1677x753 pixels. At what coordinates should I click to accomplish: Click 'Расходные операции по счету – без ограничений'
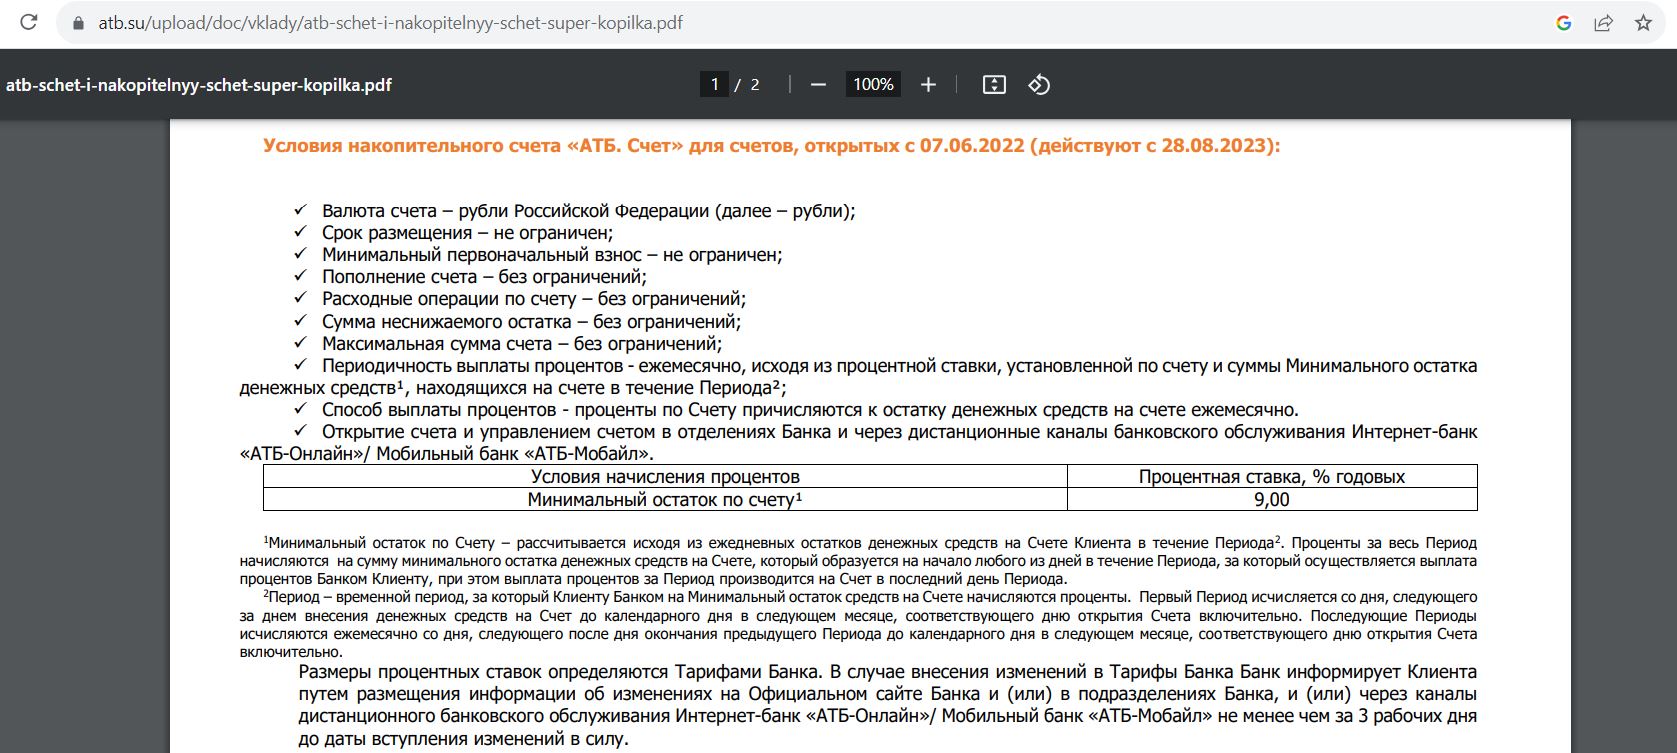point(534,299)
